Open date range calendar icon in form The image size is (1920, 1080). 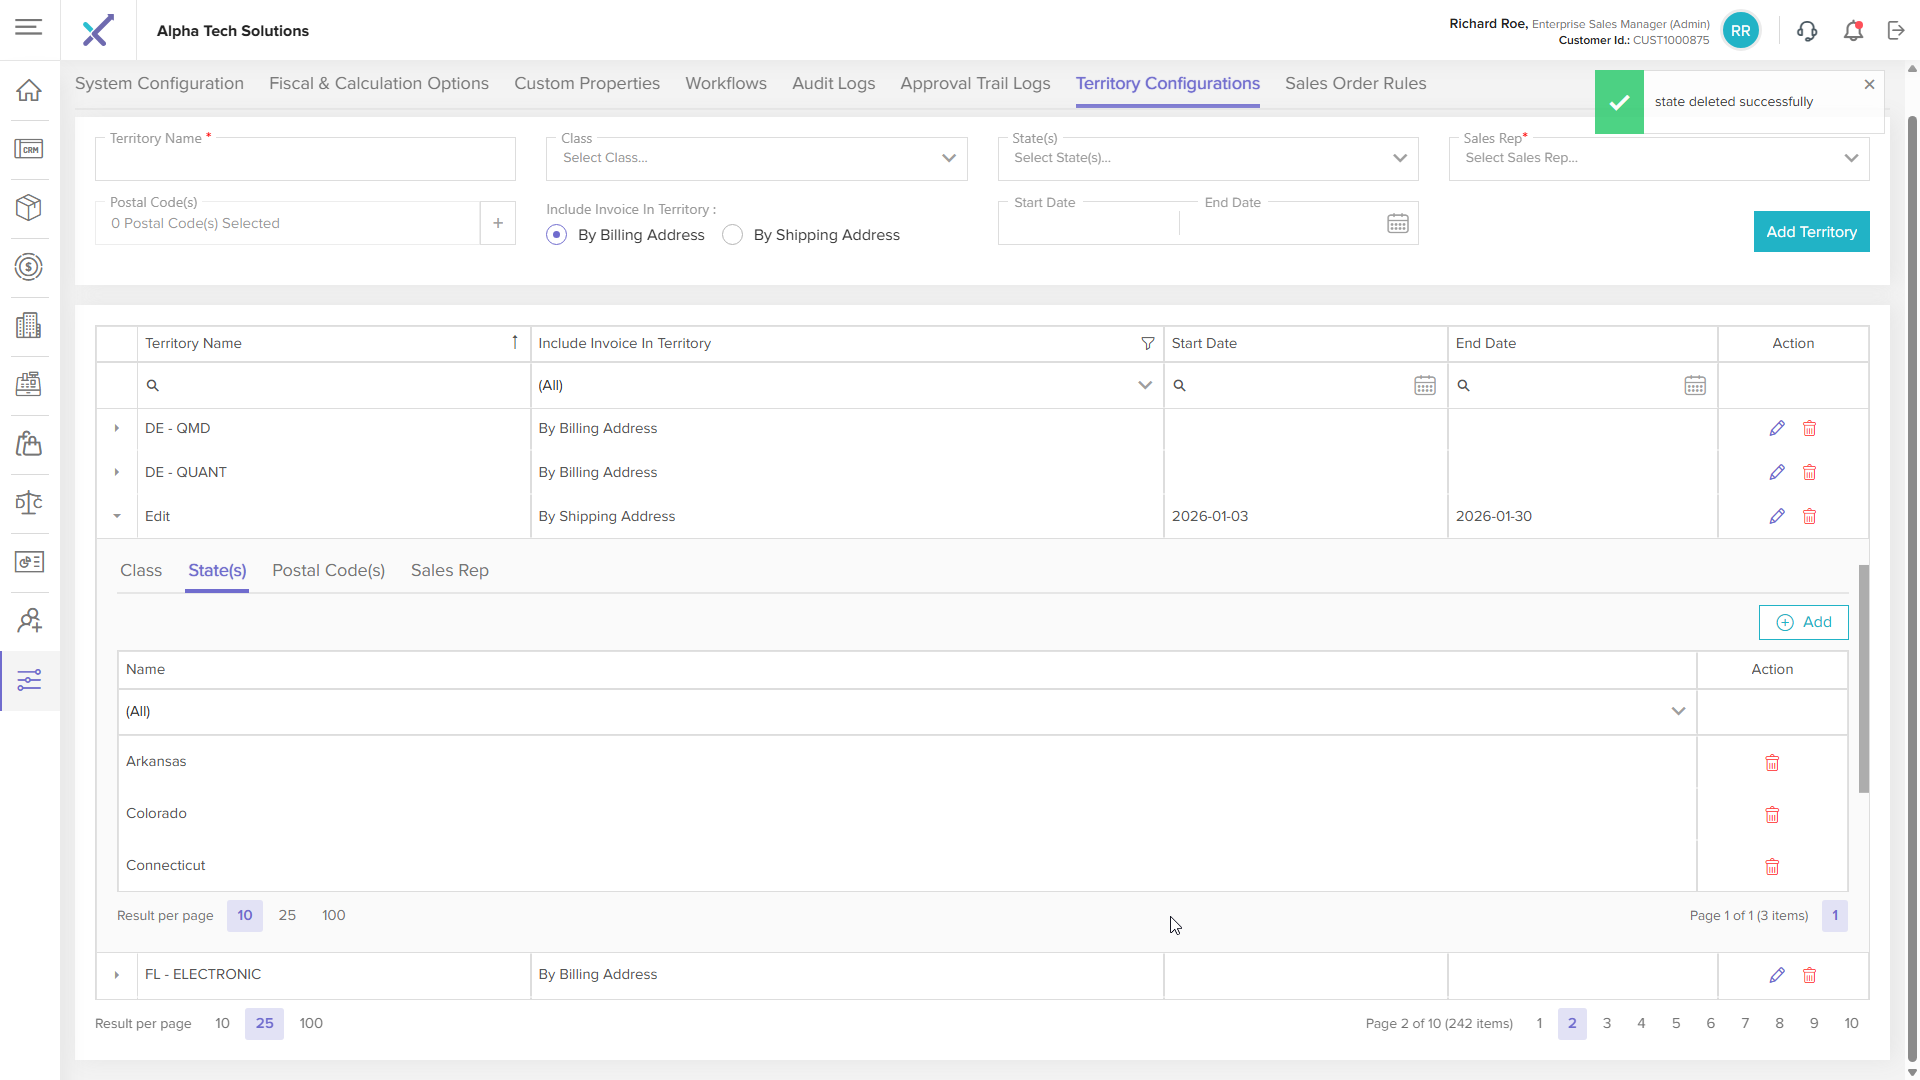point(1397,224)
